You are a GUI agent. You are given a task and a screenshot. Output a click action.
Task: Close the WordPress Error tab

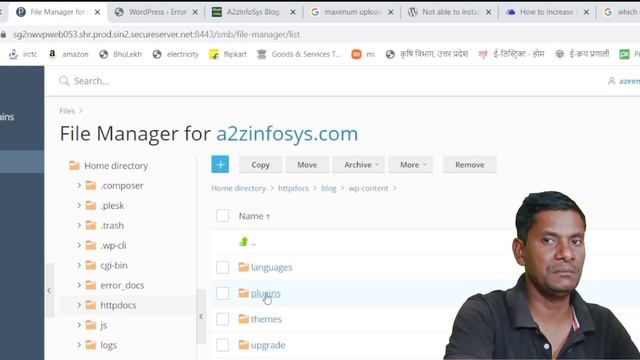(x=195, y=12)
